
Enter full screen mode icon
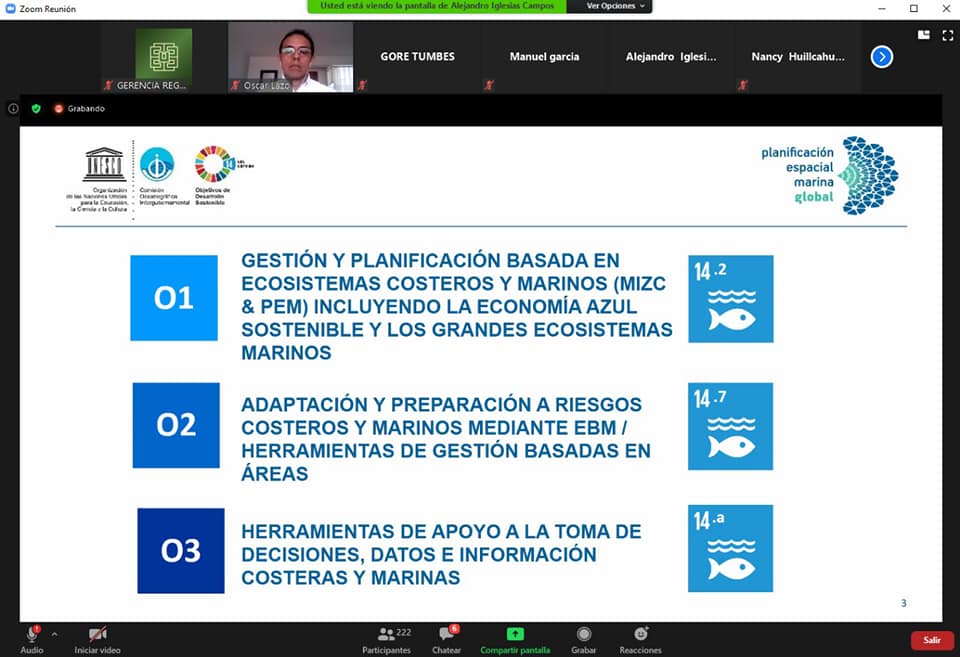(x=947, y=35)
